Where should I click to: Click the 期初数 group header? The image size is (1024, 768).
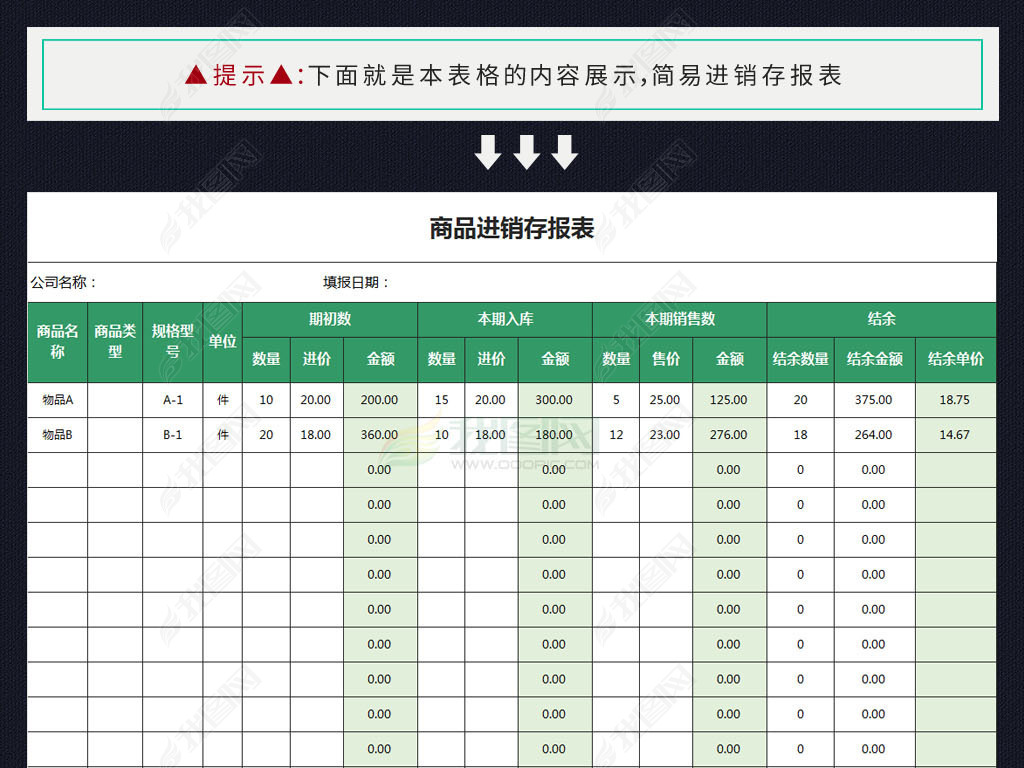click(329, 320)
